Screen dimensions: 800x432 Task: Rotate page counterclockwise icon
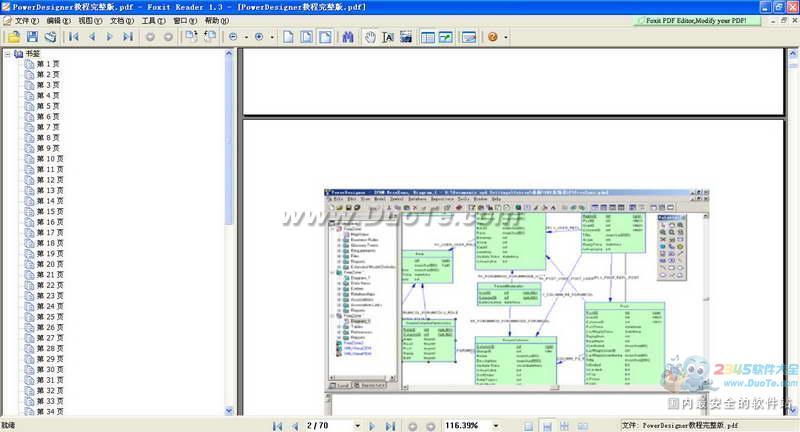click(210, 37)
